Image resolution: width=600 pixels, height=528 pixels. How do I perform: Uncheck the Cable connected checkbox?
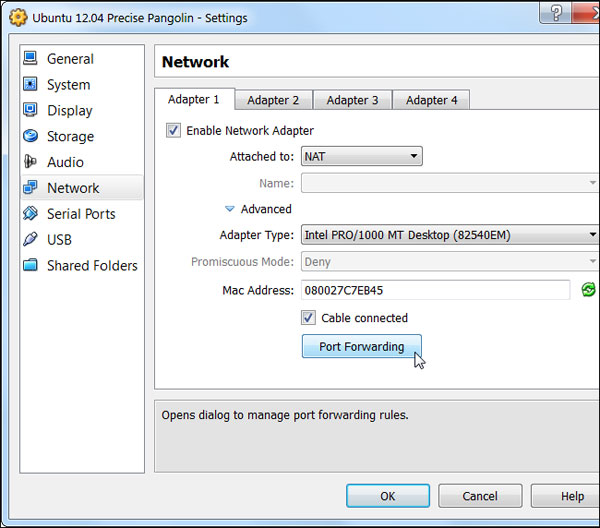309,318
